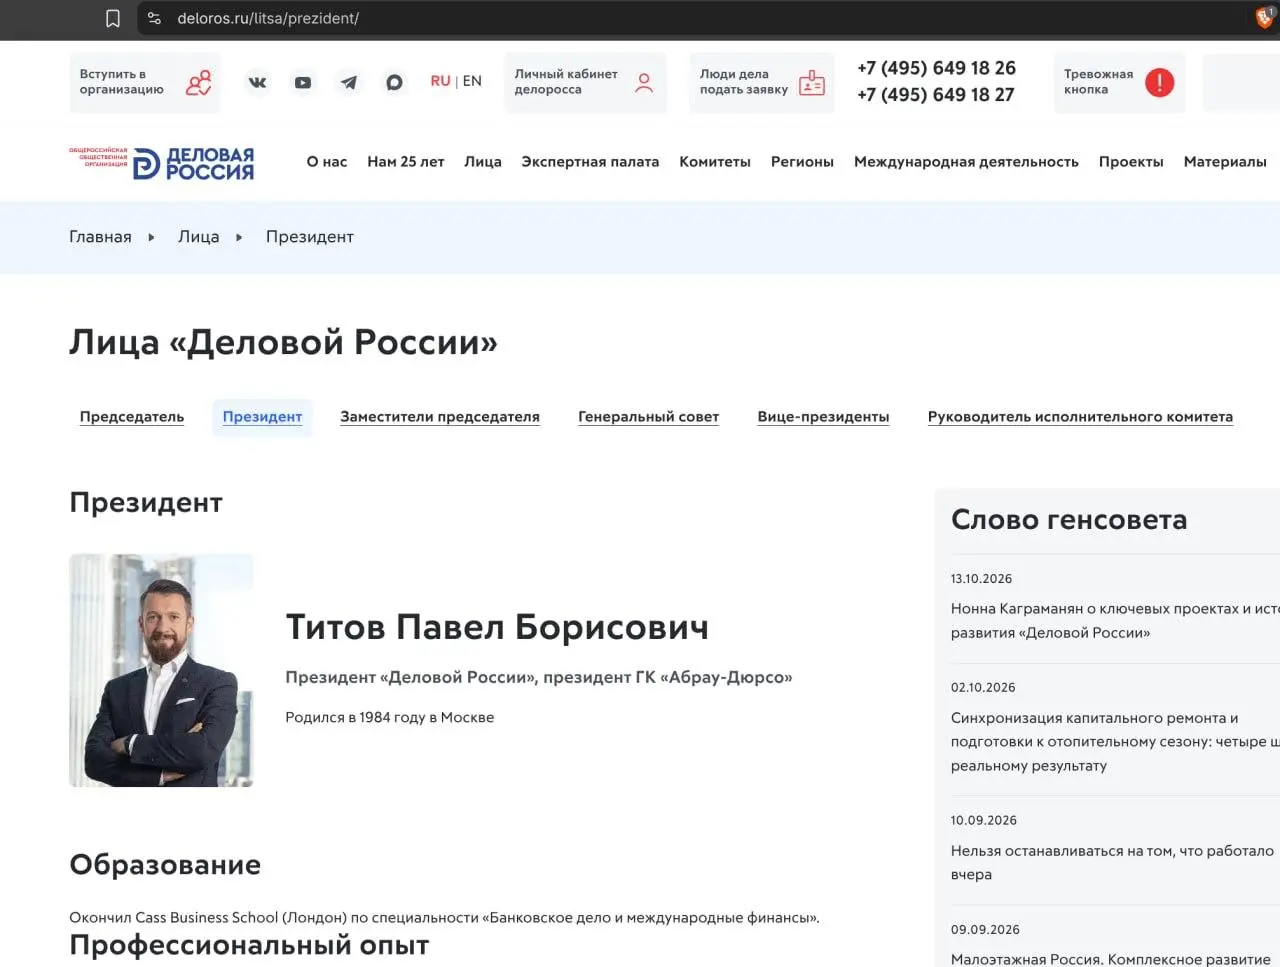Image resolution: width=1280 pixels, height=967 pixels.
Task: Open the YouTube channel icon
Action: [303, 82]
